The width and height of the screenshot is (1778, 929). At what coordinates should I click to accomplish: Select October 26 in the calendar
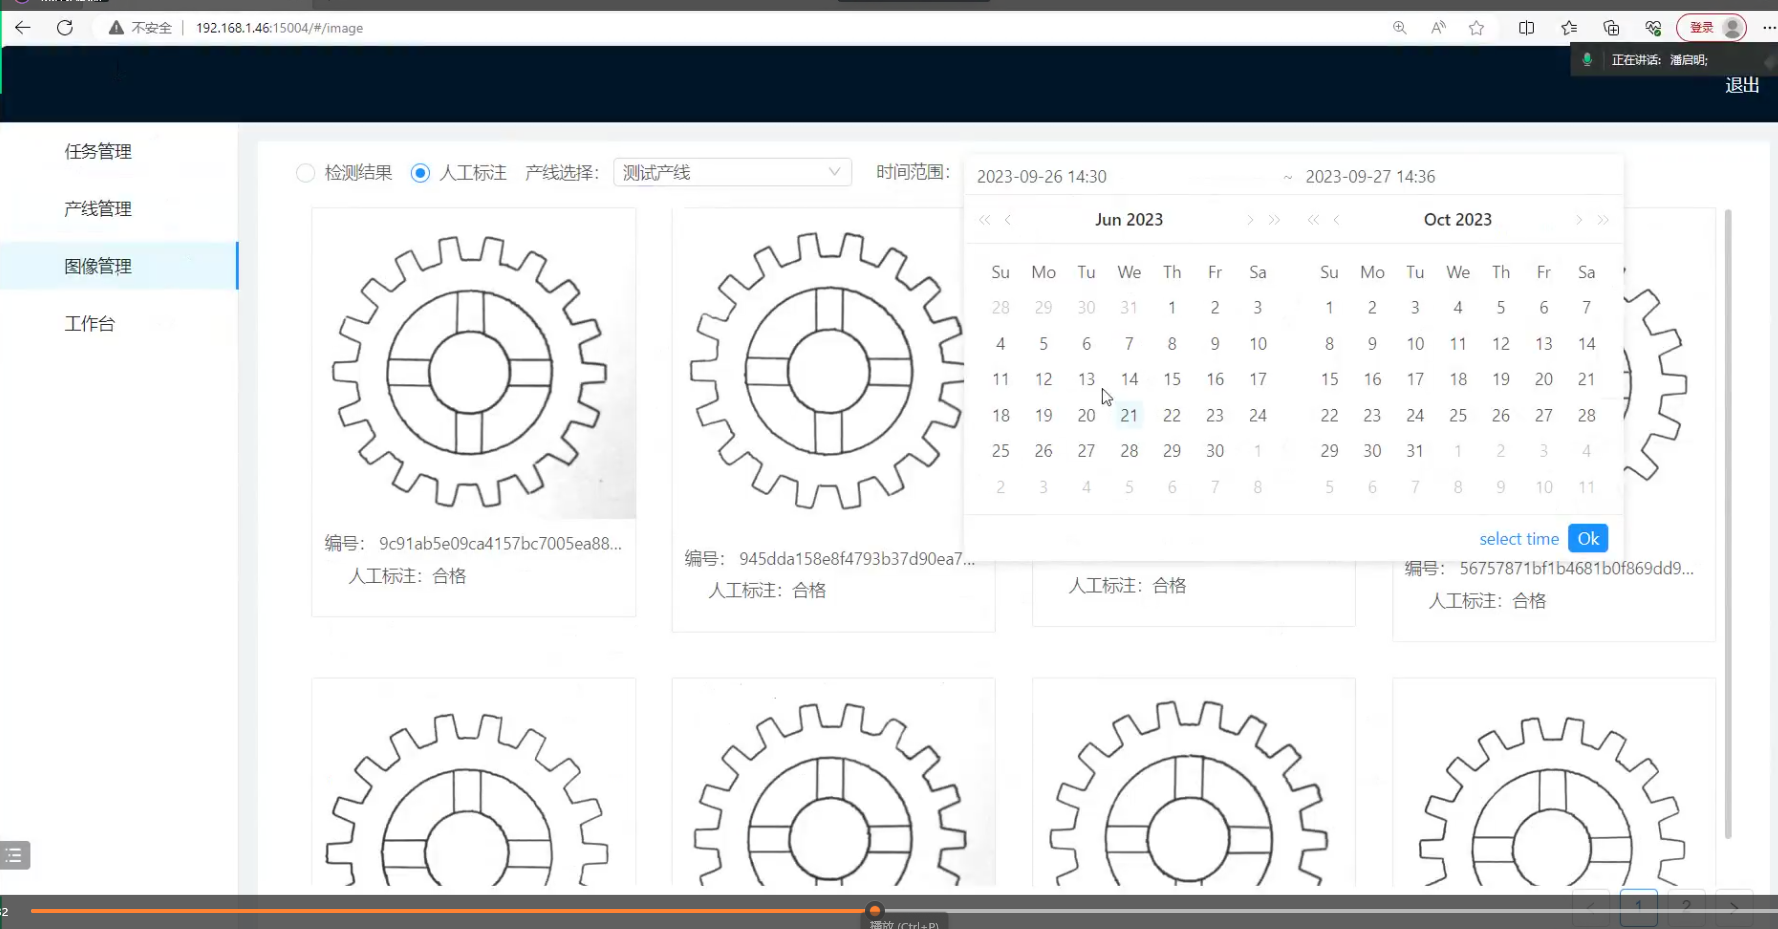(1501, 416)
